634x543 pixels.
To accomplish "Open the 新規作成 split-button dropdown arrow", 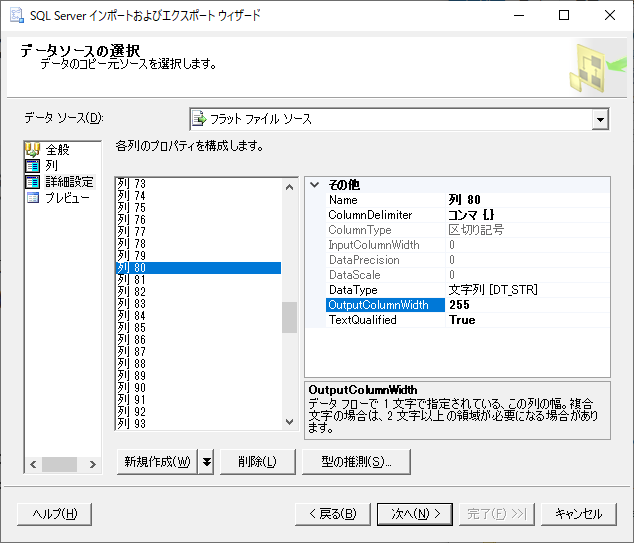I will (x=207, y=461).
